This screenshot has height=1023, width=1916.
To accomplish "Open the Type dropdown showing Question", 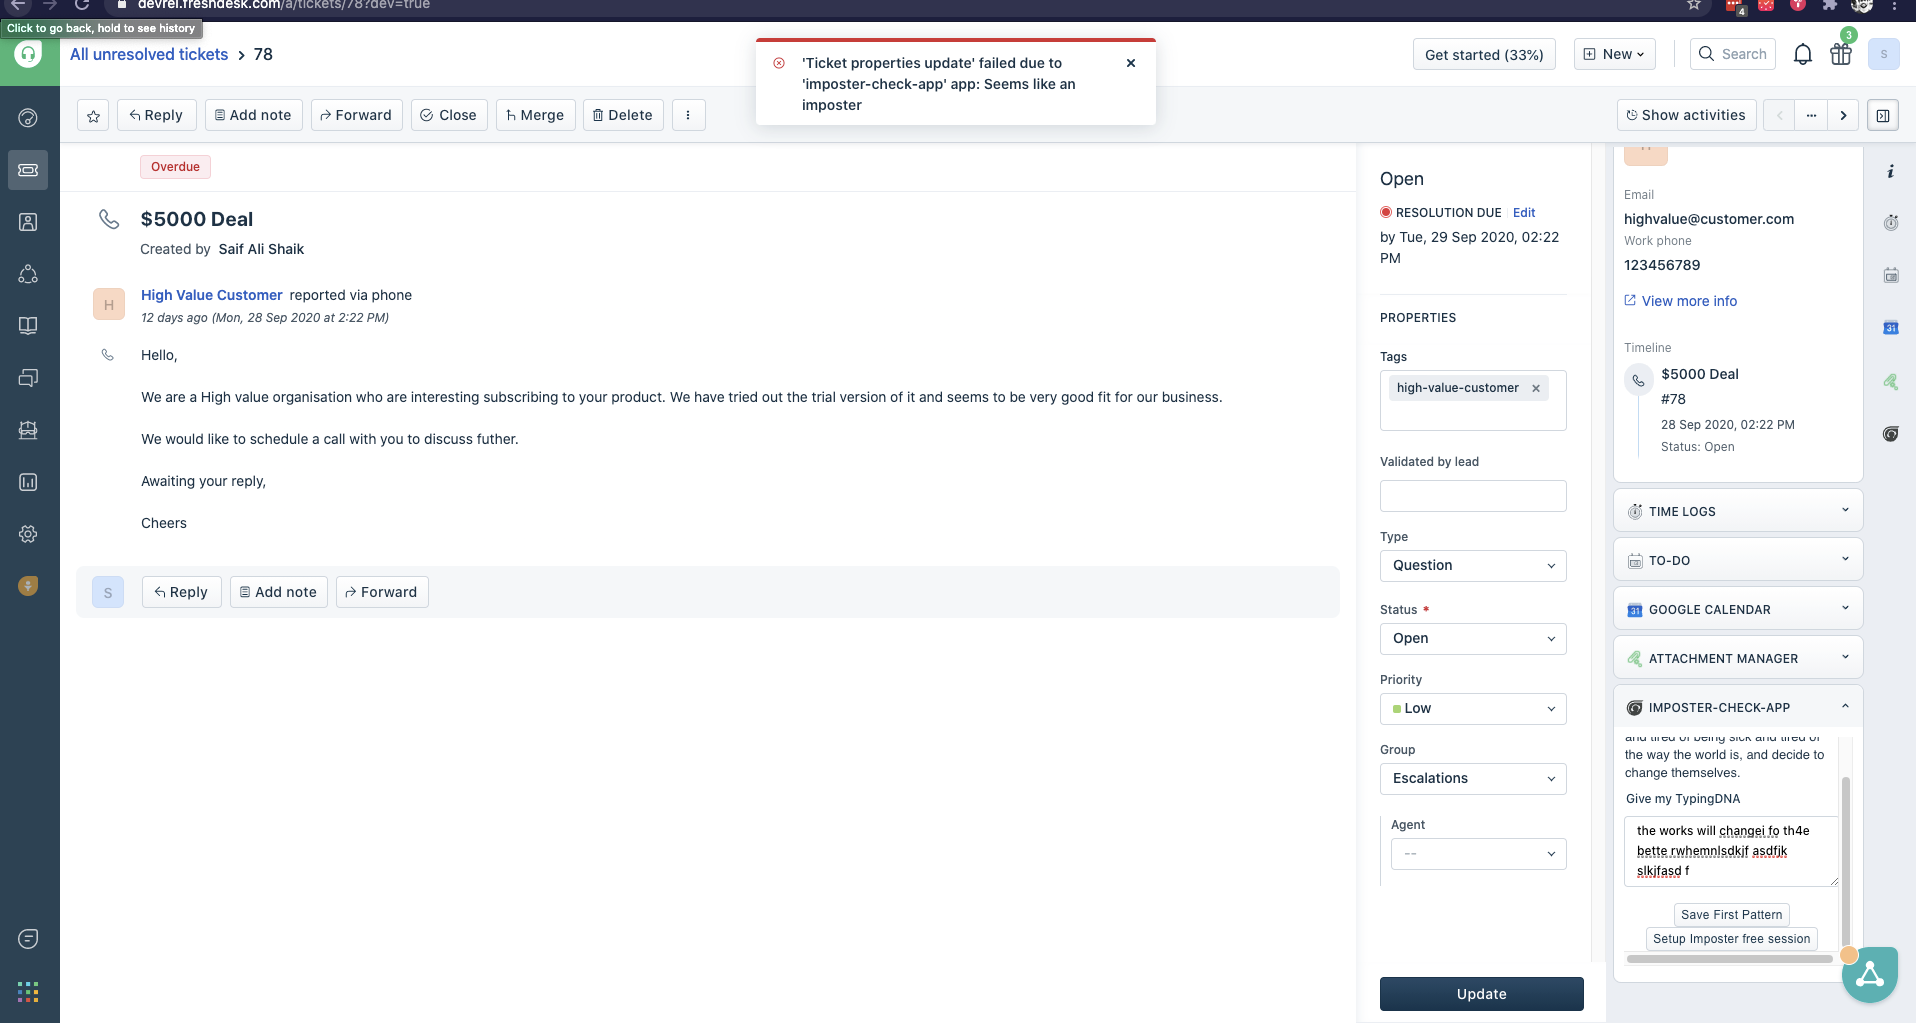I will click(1473, 566).
